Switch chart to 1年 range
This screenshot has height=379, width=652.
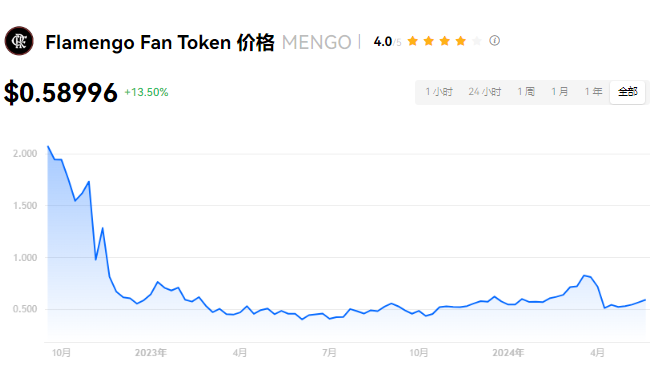[593, 92]
